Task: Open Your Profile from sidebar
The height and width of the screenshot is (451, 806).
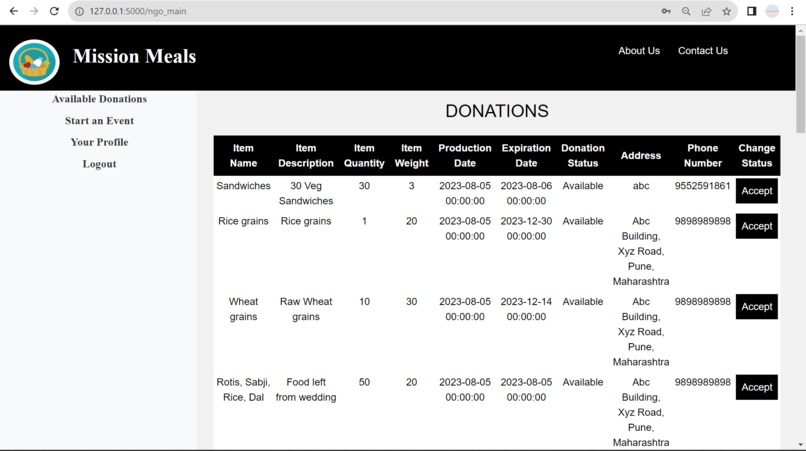Action: (x=99, y=142)
